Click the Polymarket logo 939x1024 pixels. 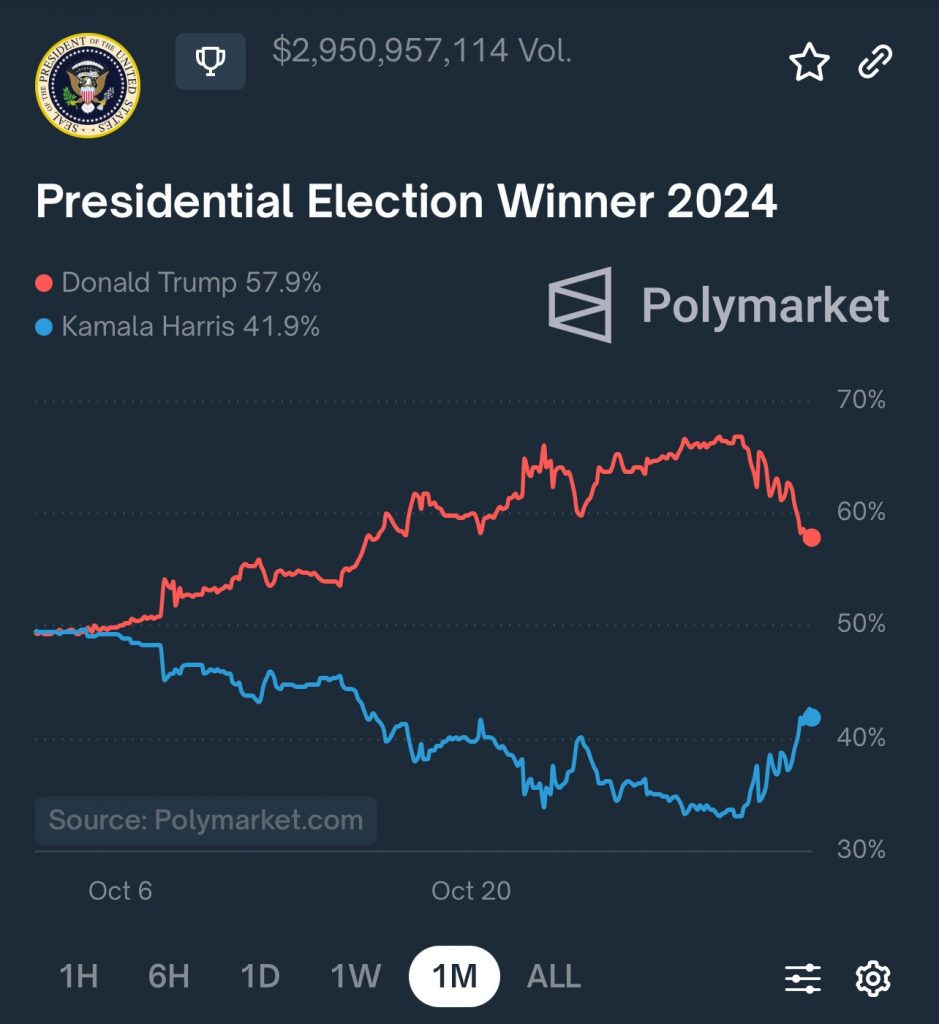coord(719,305)
